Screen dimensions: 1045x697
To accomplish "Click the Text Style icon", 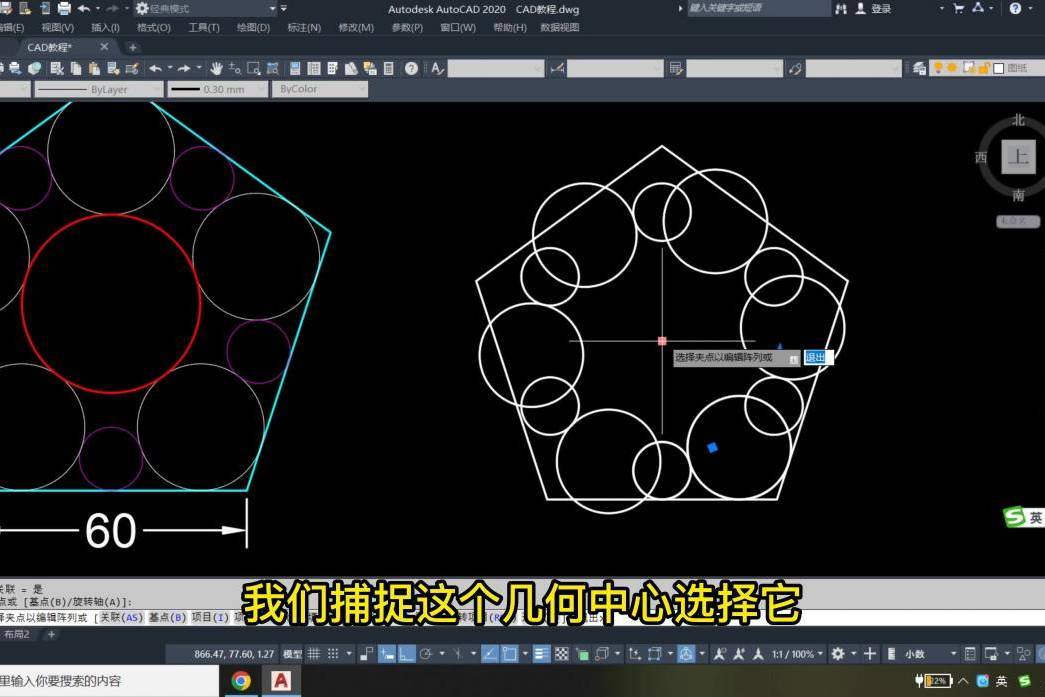I will (x=437, y=68).
